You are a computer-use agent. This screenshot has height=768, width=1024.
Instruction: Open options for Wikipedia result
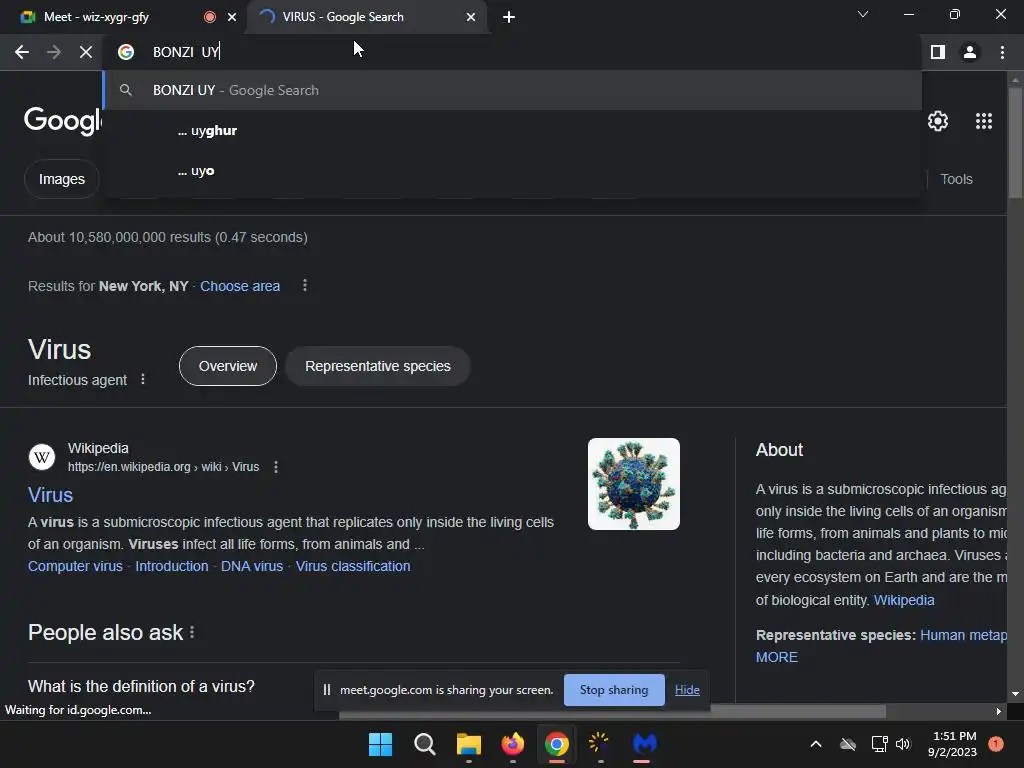coord(276,467)
